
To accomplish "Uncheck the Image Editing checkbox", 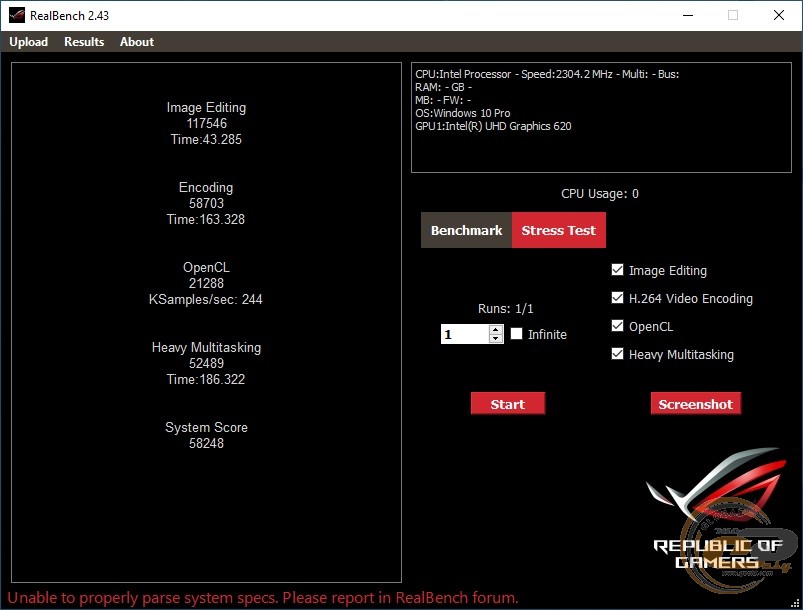I will coord(618,270).
